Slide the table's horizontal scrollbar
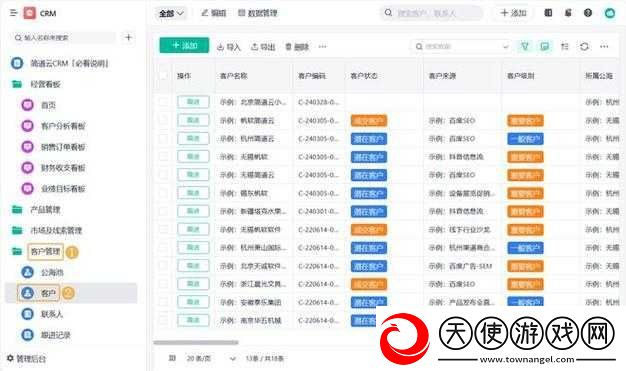 coord(196,342)
